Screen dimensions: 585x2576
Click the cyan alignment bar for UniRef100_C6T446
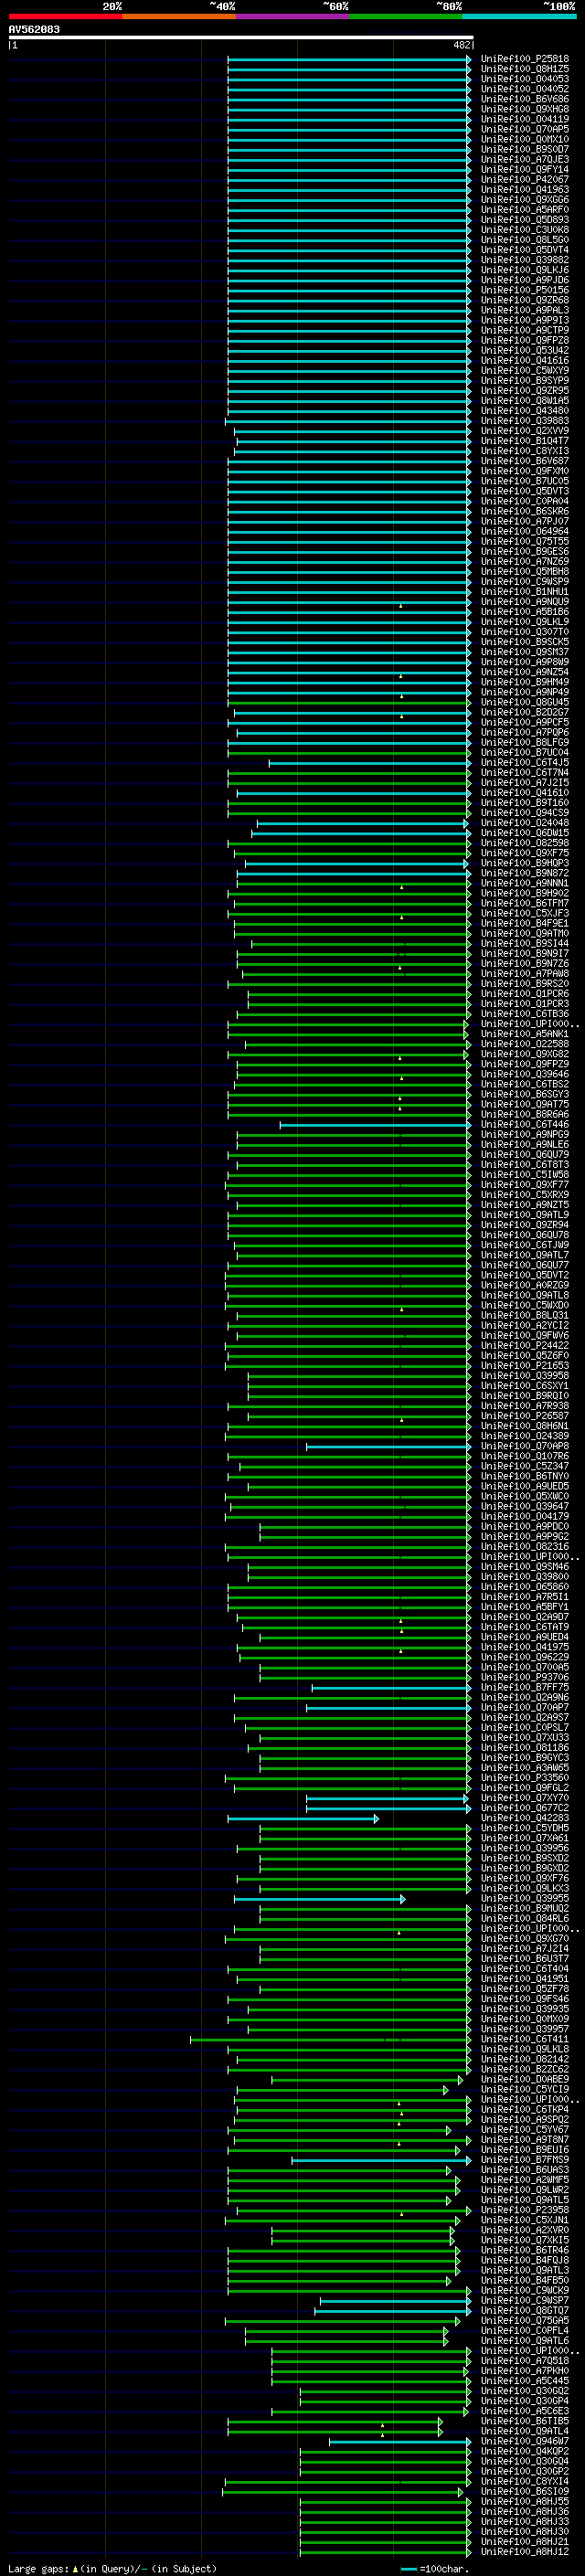coord(375,1125)
